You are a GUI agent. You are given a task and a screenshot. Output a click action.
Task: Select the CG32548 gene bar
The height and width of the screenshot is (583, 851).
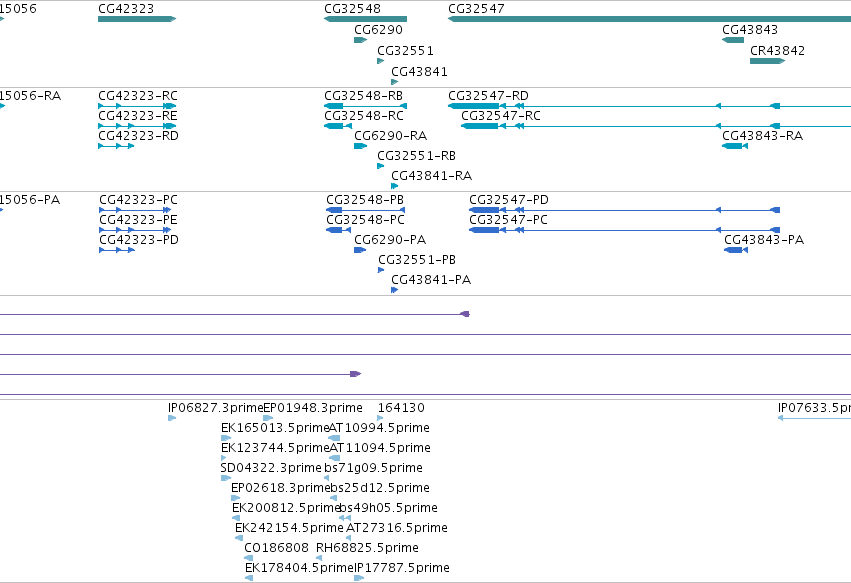pyautogui.click(x=365, y=19)
